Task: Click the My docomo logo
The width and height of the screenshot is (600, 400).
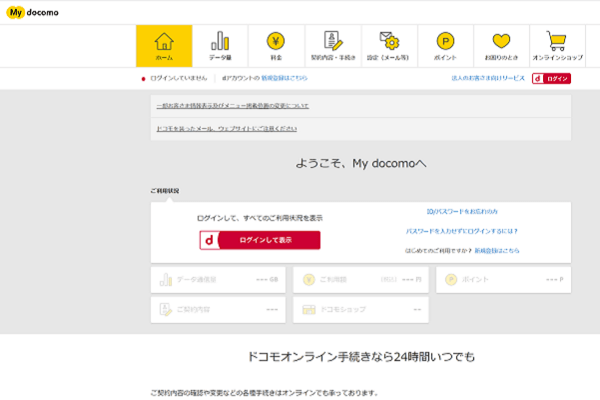Action: [x=33, y=12]
